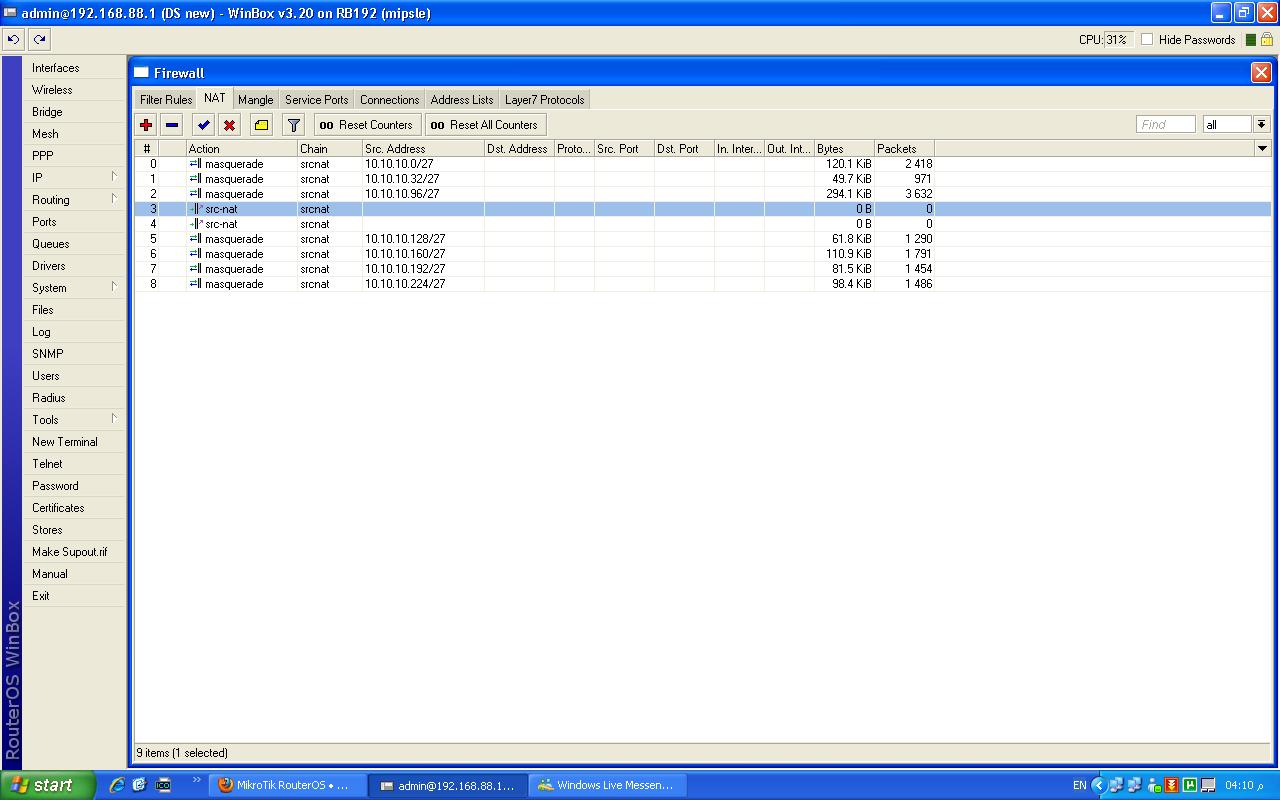Open the column chooser dropdown arrow
Viewport: 1280px width, 800px height.
point(1262,148)
